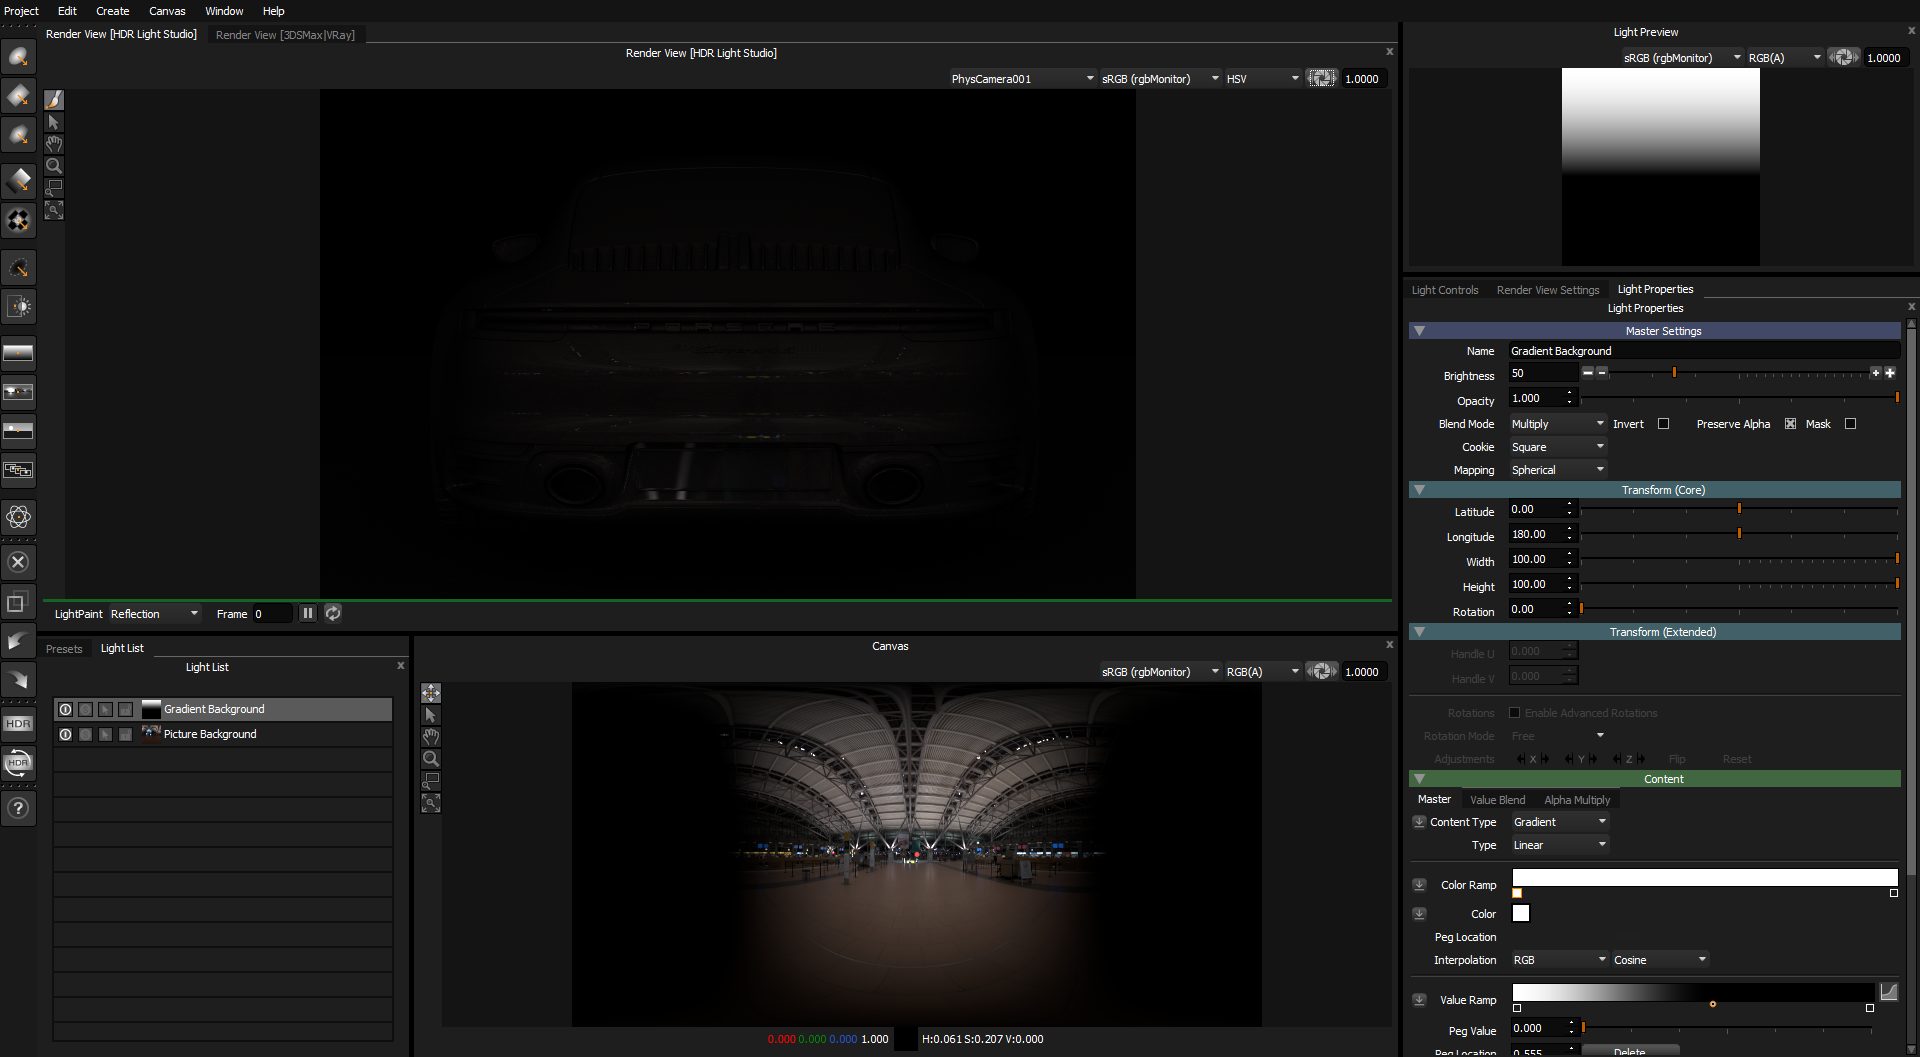Open the Value Blend content tab
The height and width of the screenshot is (1057, 1920).
[1497, 800]
